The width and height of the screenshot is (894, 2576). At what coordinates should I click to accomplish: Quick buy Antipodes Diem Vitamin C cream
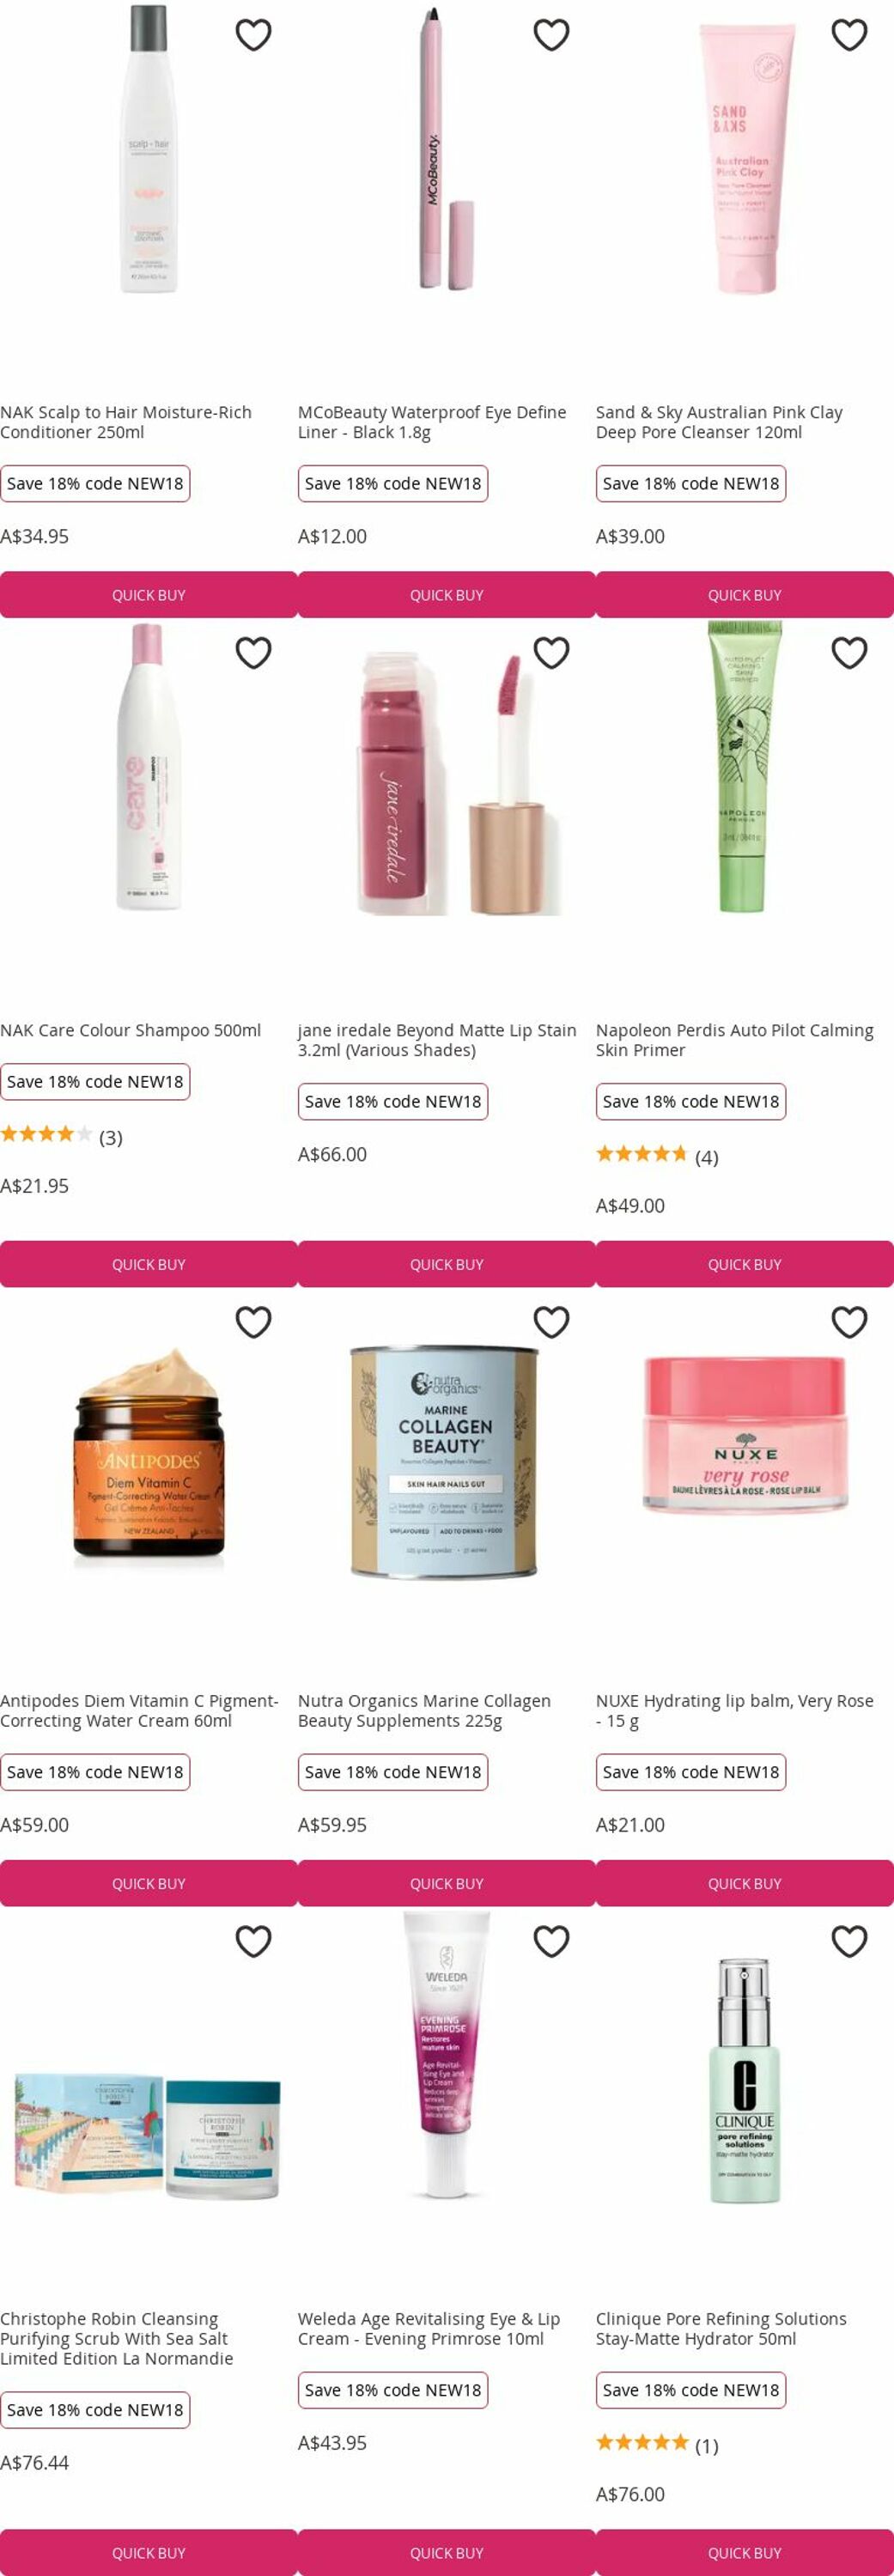tap(149, 1883)
